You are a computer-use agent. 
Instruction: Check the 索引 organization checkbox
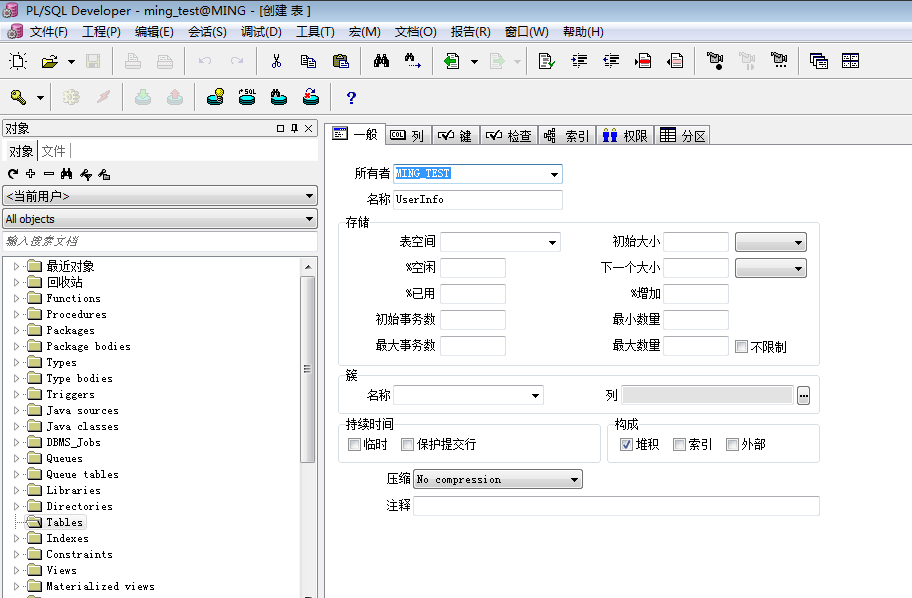click(x=679, y=444)
